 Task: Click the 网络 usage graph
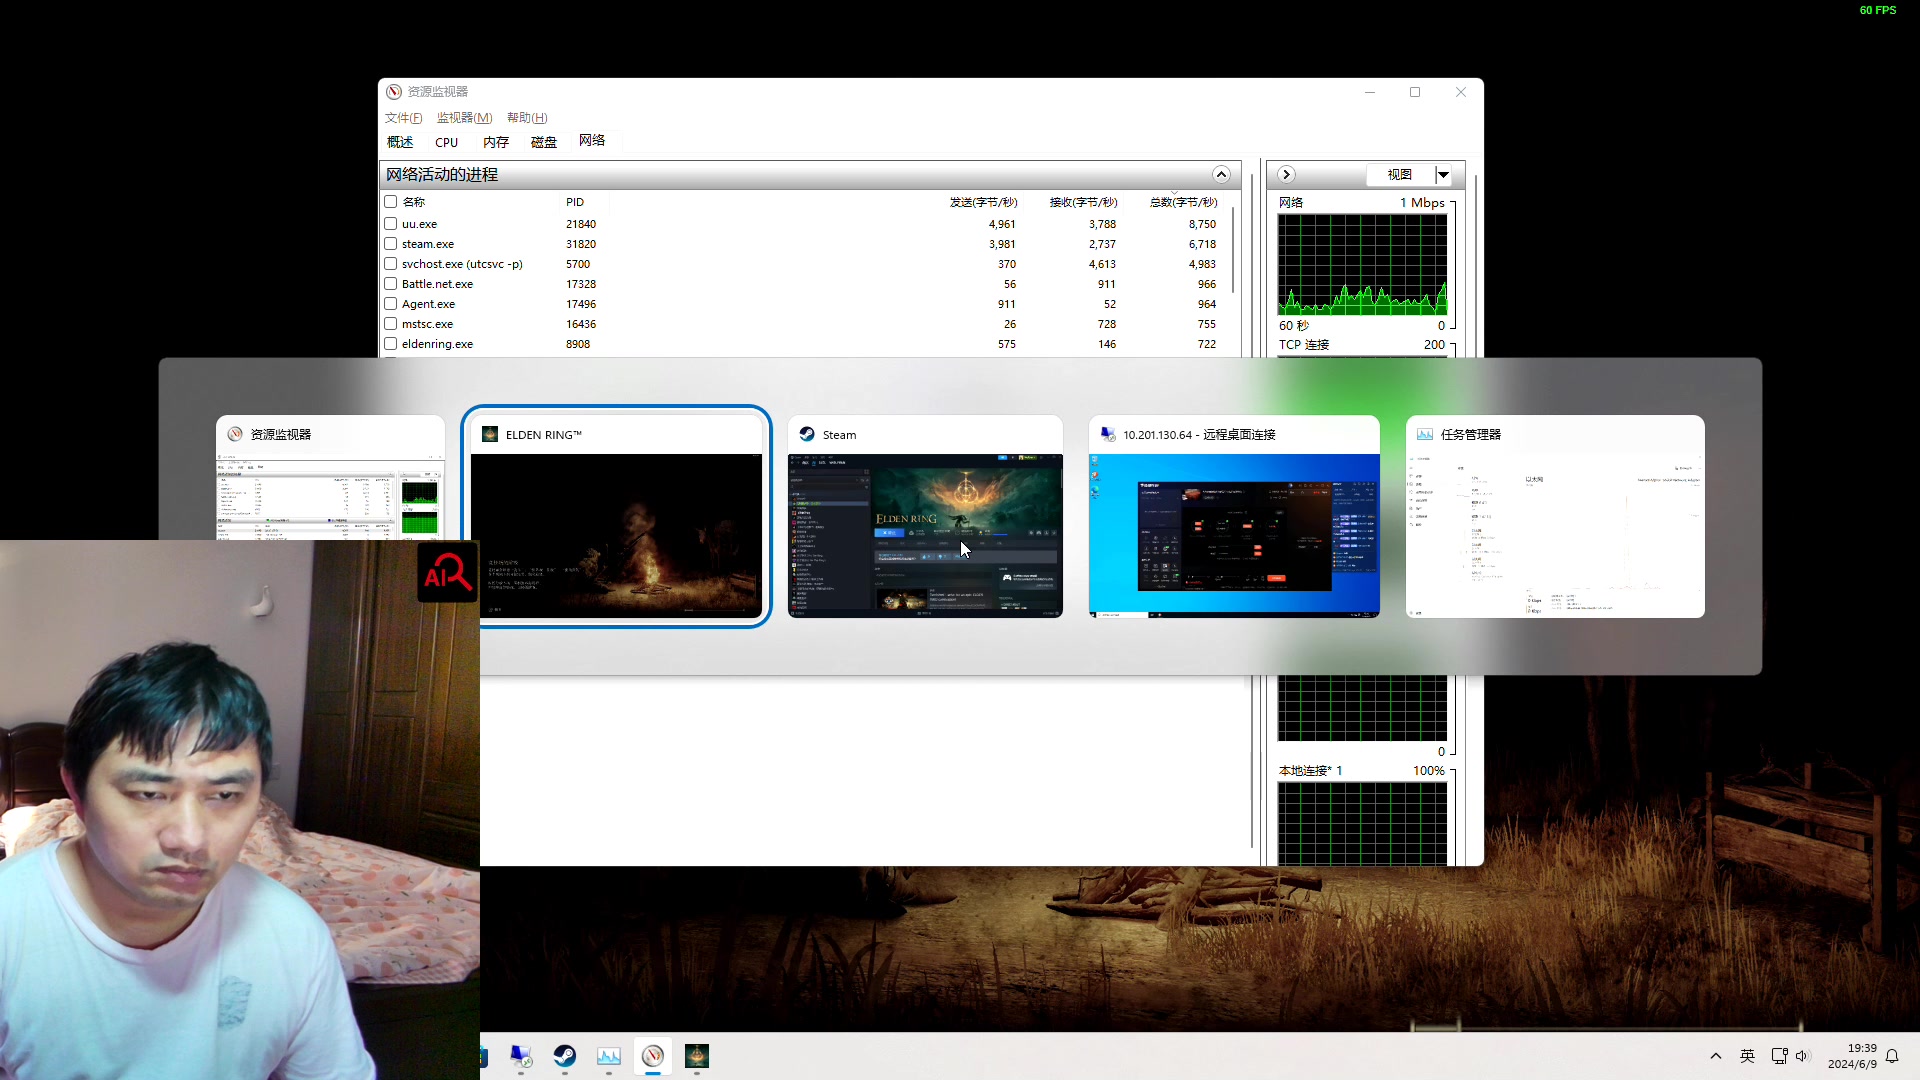pyautogui.click(x=1362, y=264)
